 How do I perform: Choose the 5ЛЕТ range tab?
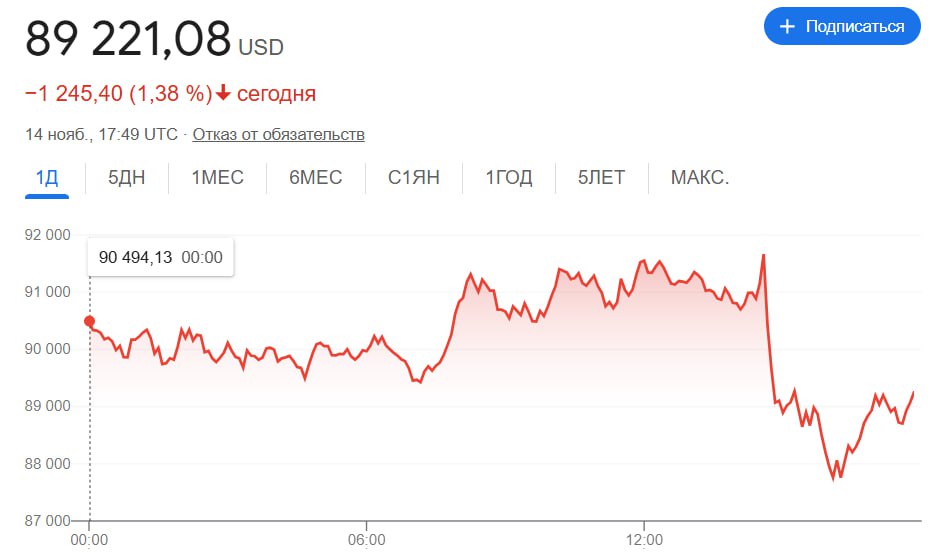pos(601,178)
